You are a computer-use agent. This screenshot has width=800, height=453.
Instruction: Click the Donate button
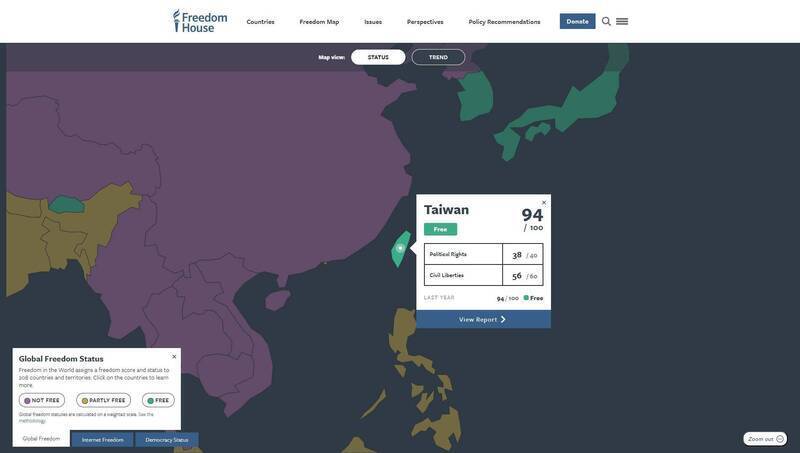(x=577, y=21)
